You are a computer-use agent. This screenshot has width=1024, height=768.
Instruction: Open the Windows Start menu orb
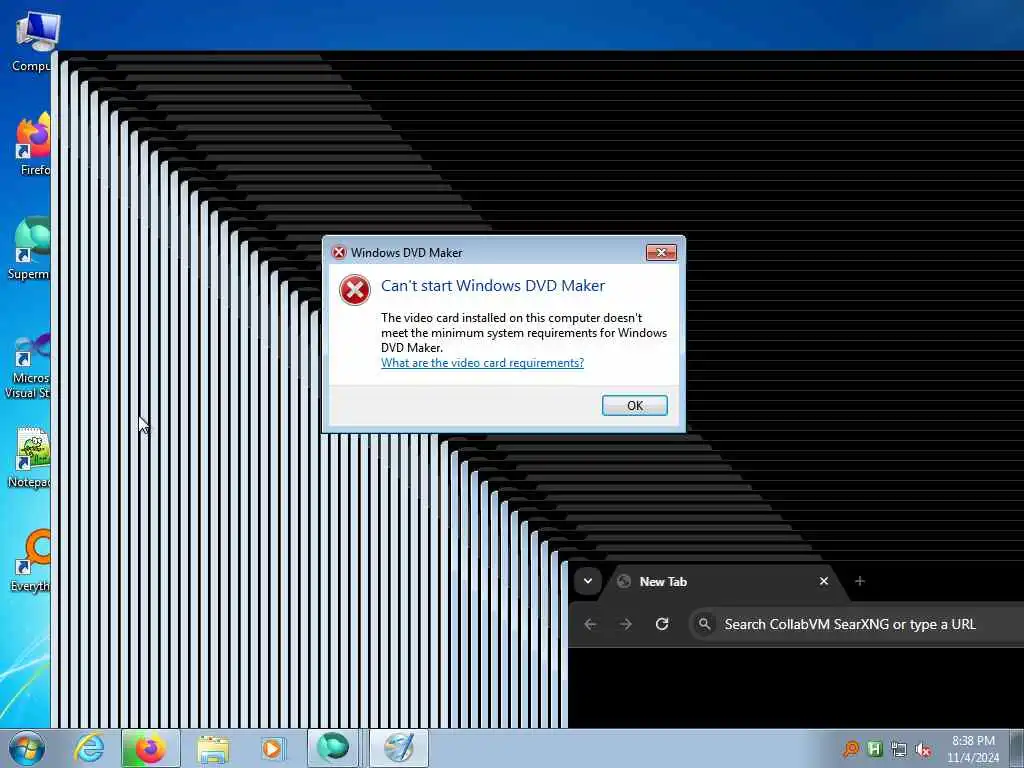point(26,749)
